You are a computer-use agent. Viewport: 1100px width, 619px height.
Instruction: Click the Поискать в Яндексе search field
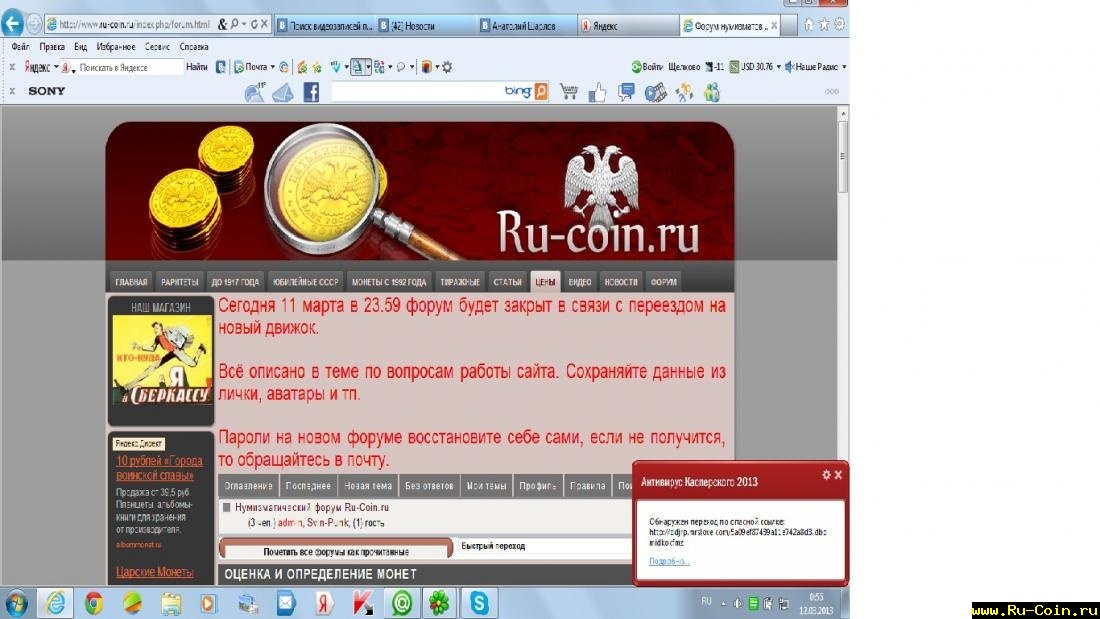128,67
